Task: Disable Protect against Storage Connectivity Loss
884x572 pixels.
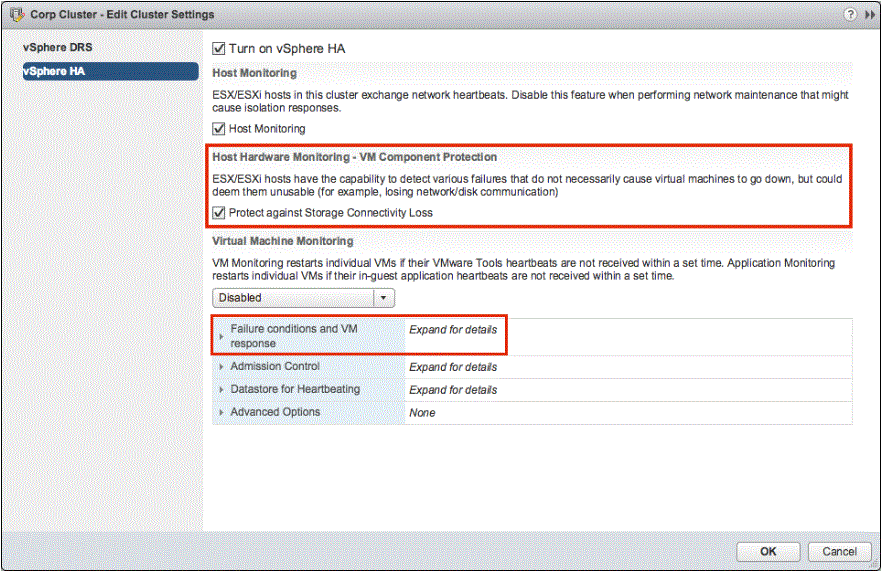Action: point(220,213)
